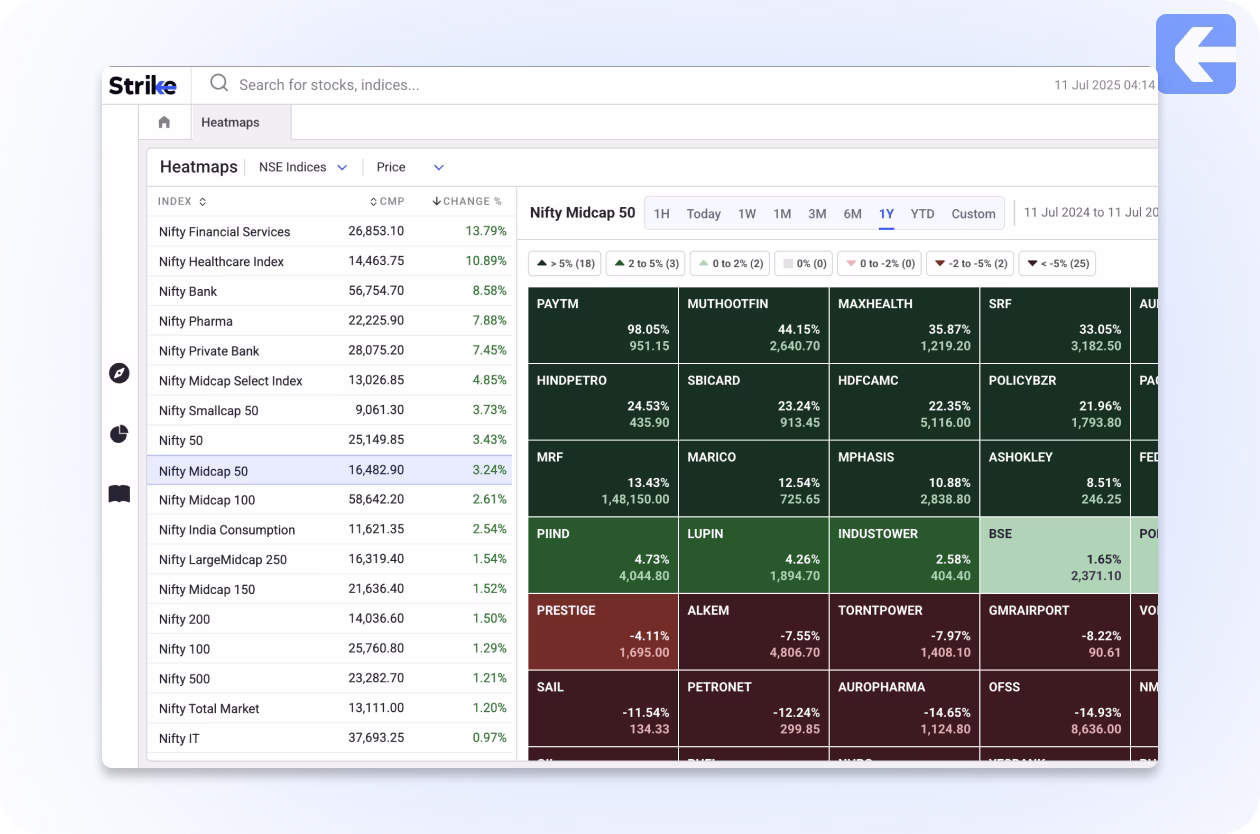
Task: Click the search magnifier icon
Action: pos(219,84)
